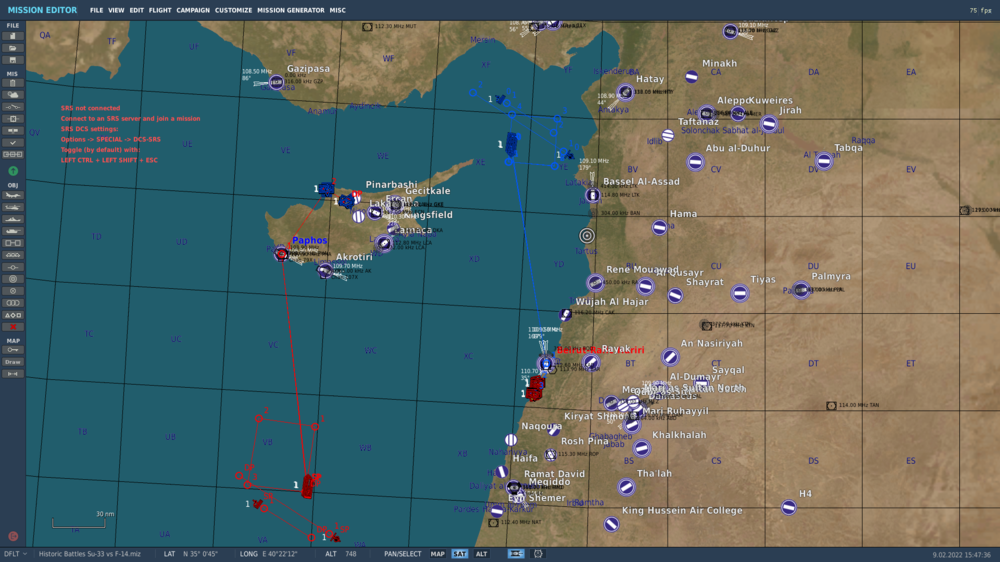Open the FLIGHT menu
Image resolution: width=1000 pixels, height=562 pixels.
pyautogui.click(x=160, y=10)
